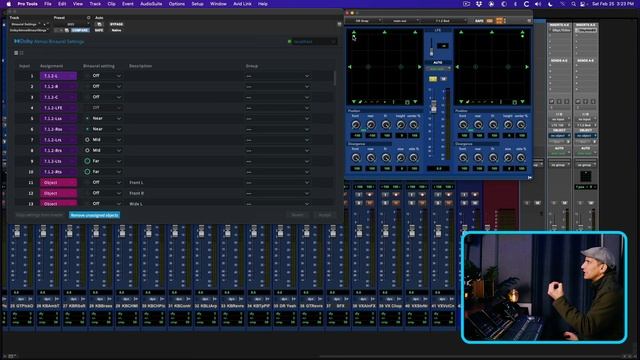Click left panner Divergence front knob
This screenshot has height=360, width=640.
[356, 158]
